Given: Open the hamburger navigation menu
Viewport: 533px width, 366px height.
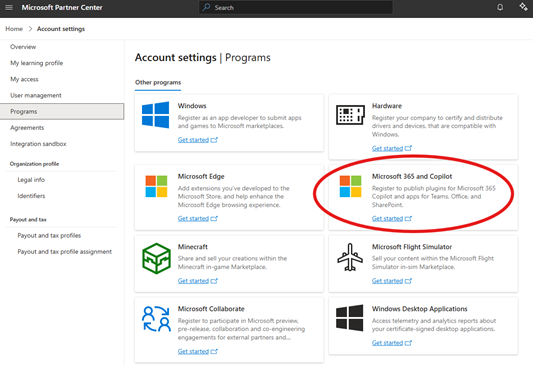Looking at the screenshot, I should click(x=9, y=7).
